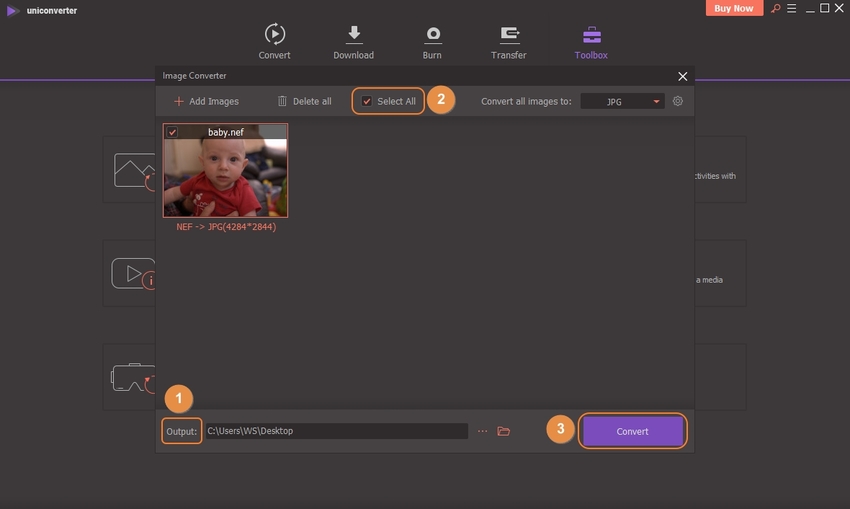Screen dimensions: 850x509
Task: Click the output path field
Action: click(336, 431)
